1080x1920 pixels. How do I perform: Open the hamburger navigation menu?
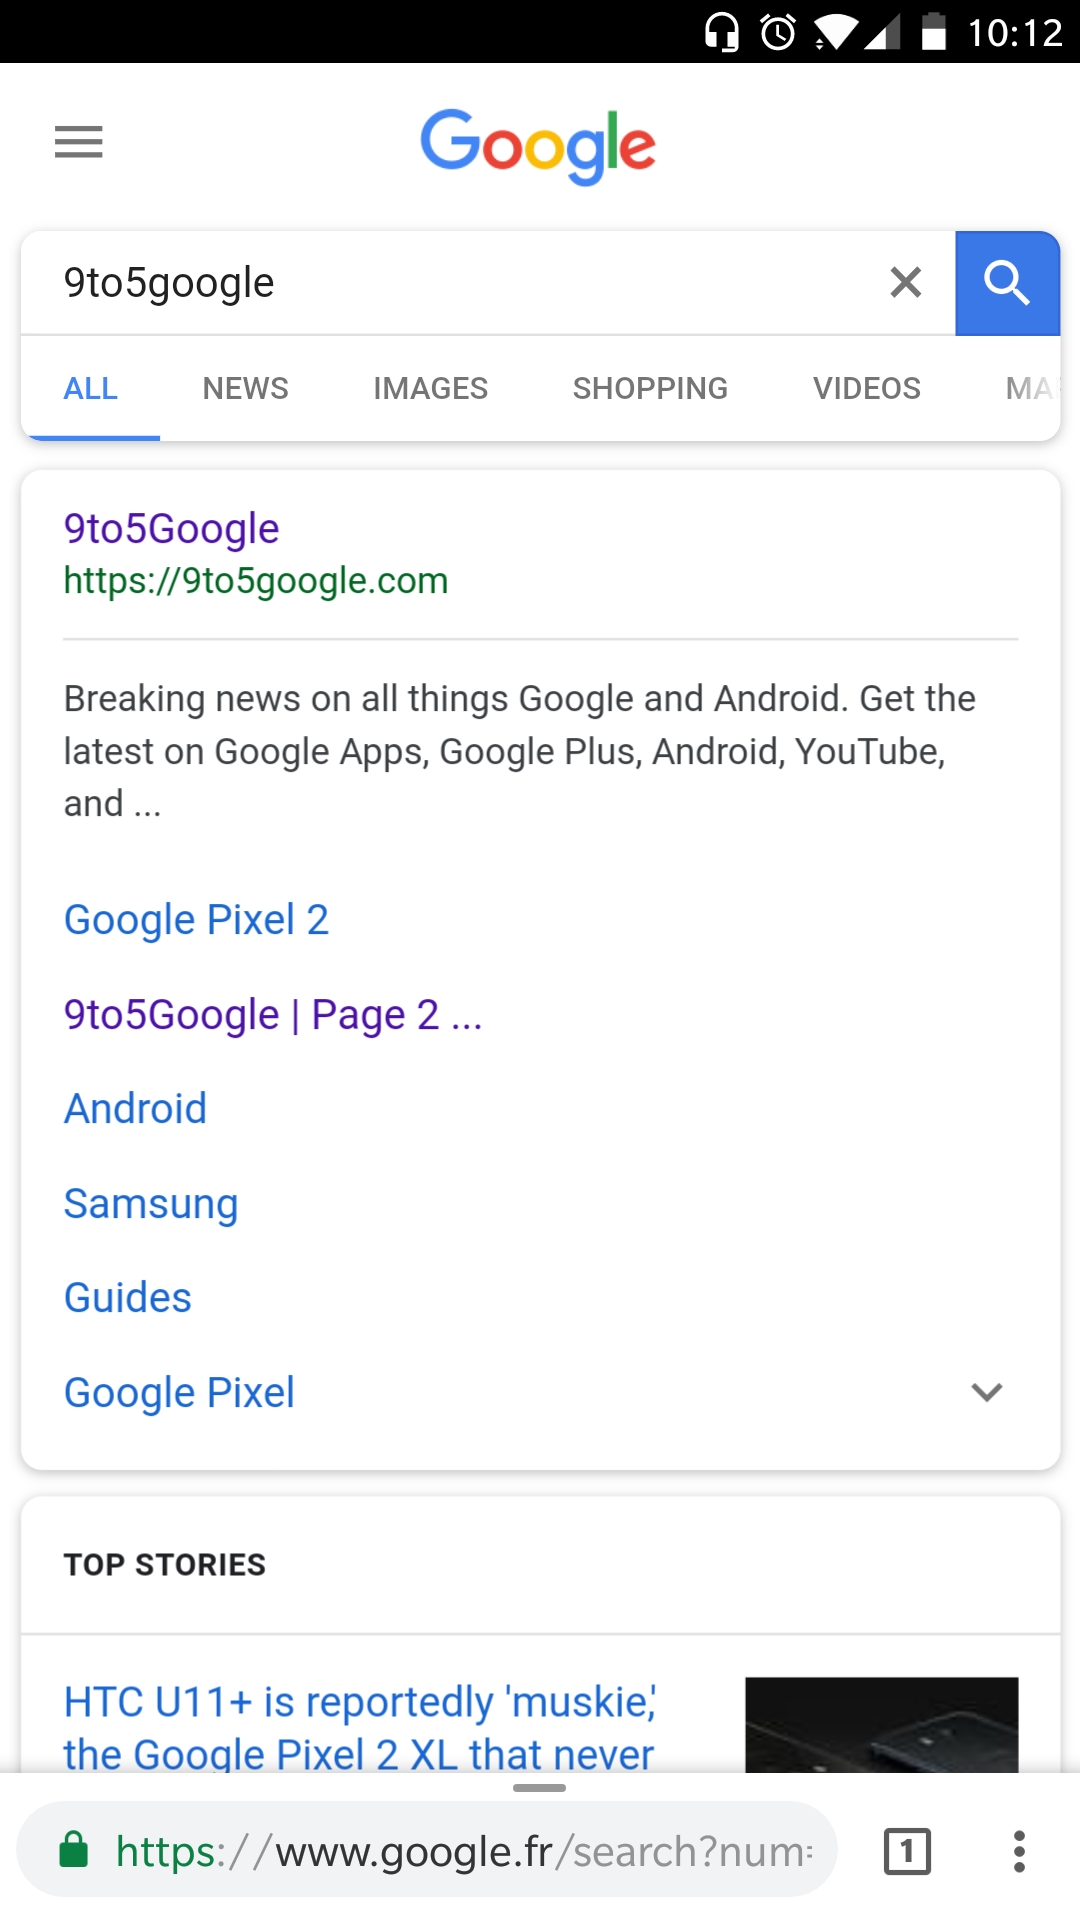[x=79, y=143]
